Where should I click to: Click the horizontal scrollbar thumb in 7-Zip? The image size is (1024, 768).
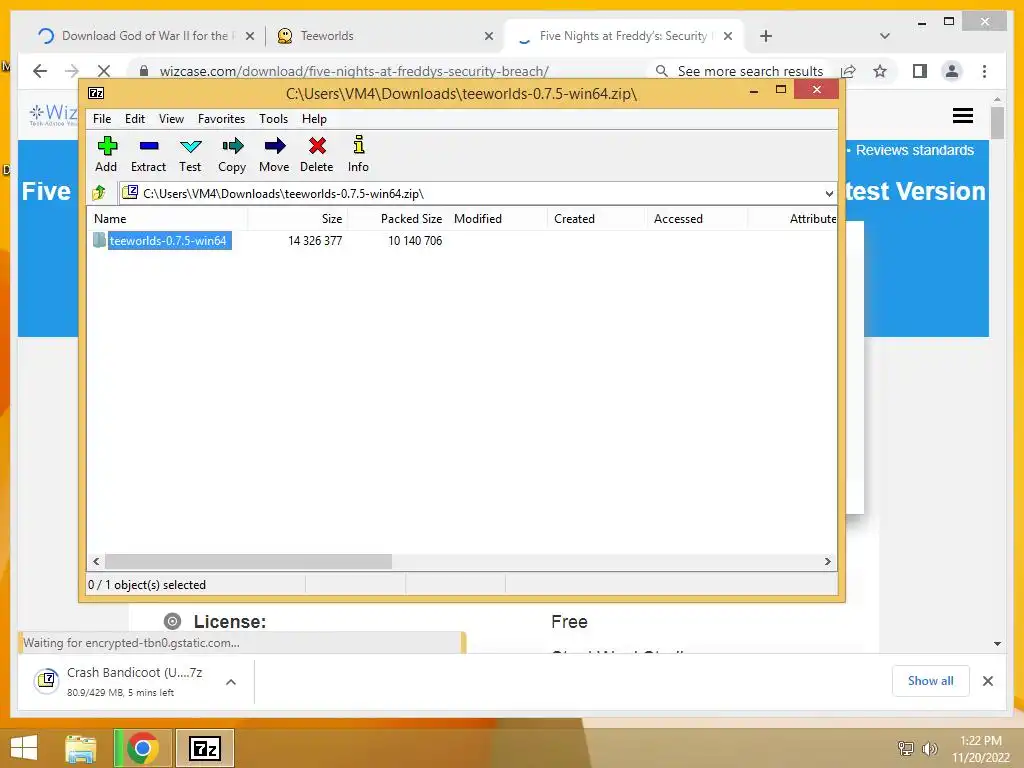(248, 562)
